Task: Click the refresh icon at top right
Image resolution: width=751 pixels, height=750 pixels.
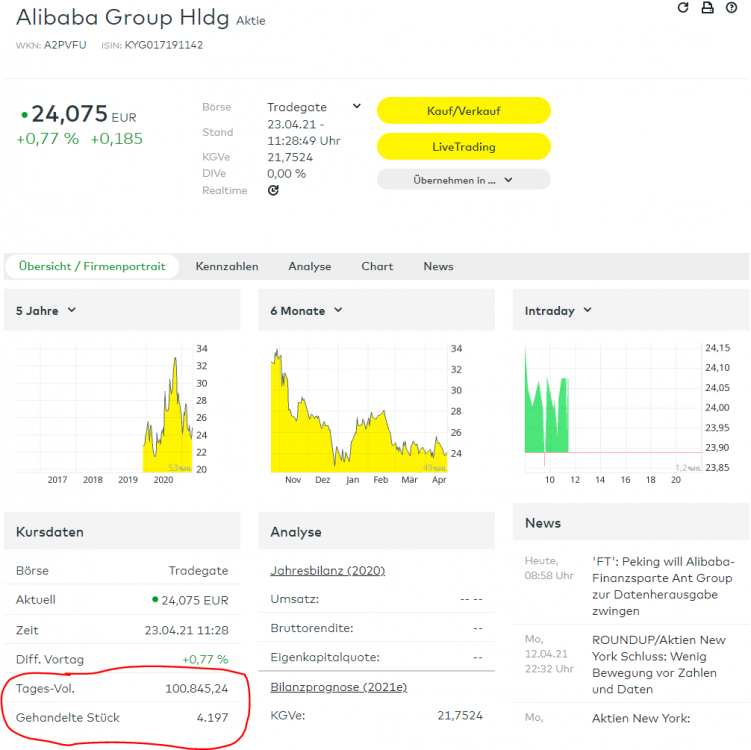Action: tap(683, 8)
